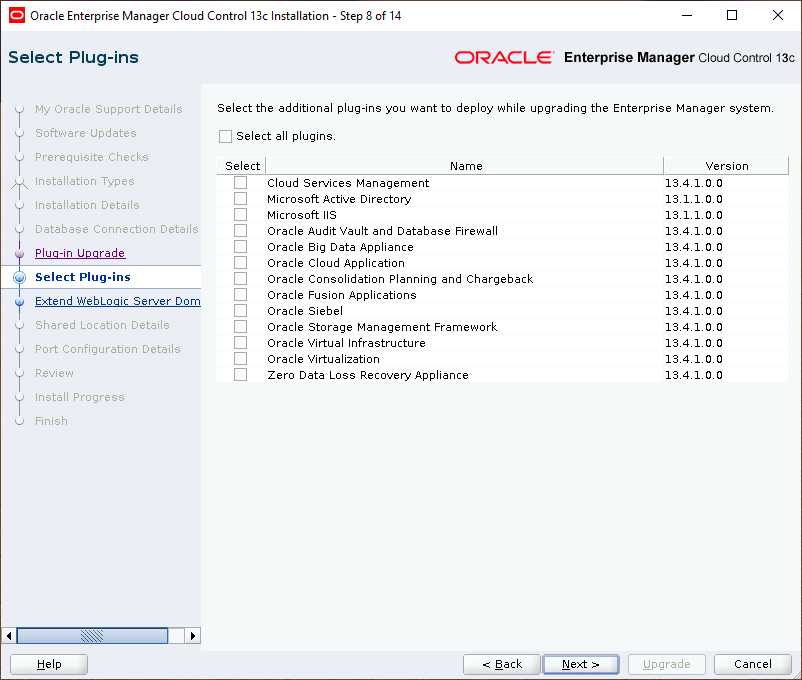Click the Review step label
Screen dimensions: 802x680
point(54,373)
